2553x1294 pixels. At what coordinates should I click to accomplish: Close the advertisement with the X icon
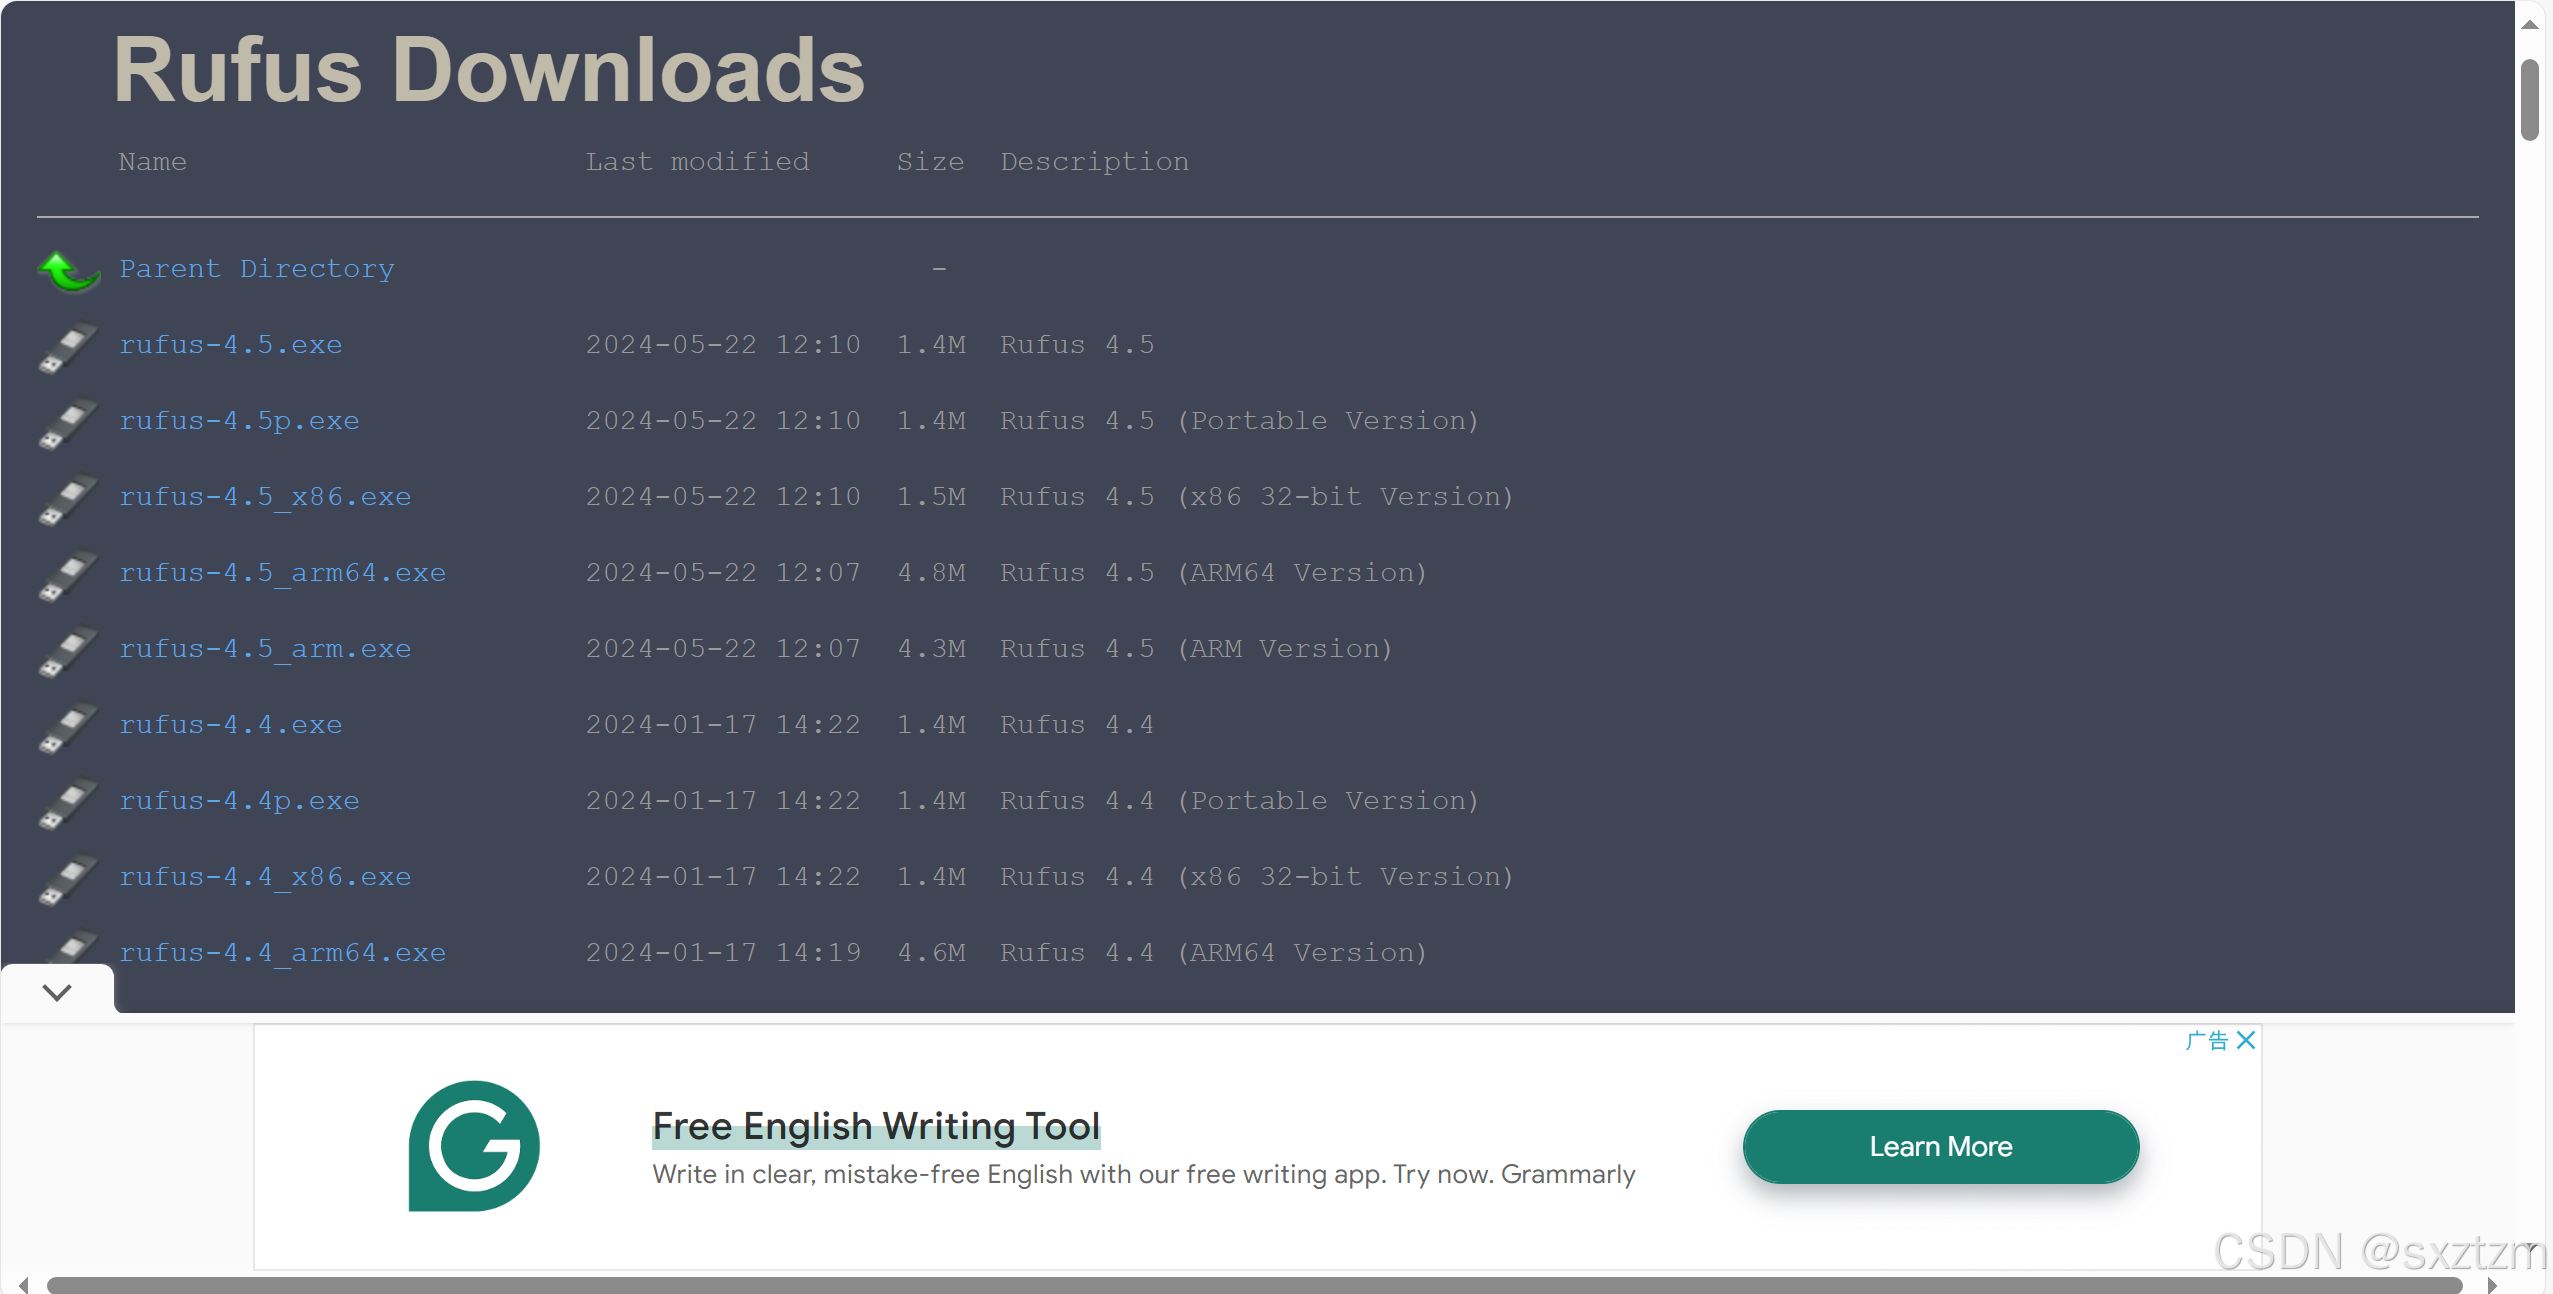pos(2246,1040)
